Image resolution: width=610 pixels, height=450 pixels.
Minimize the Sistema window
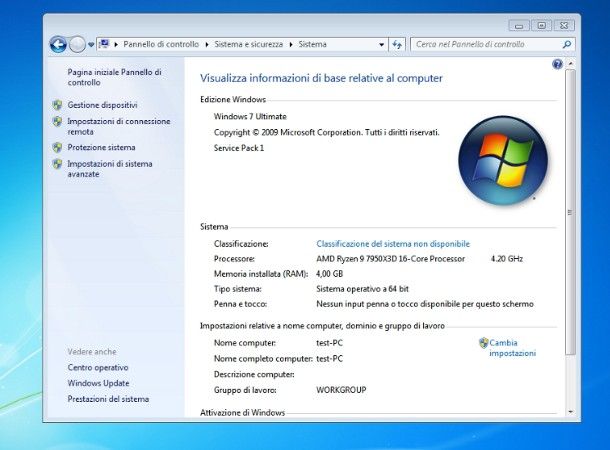tap(519, 26)
